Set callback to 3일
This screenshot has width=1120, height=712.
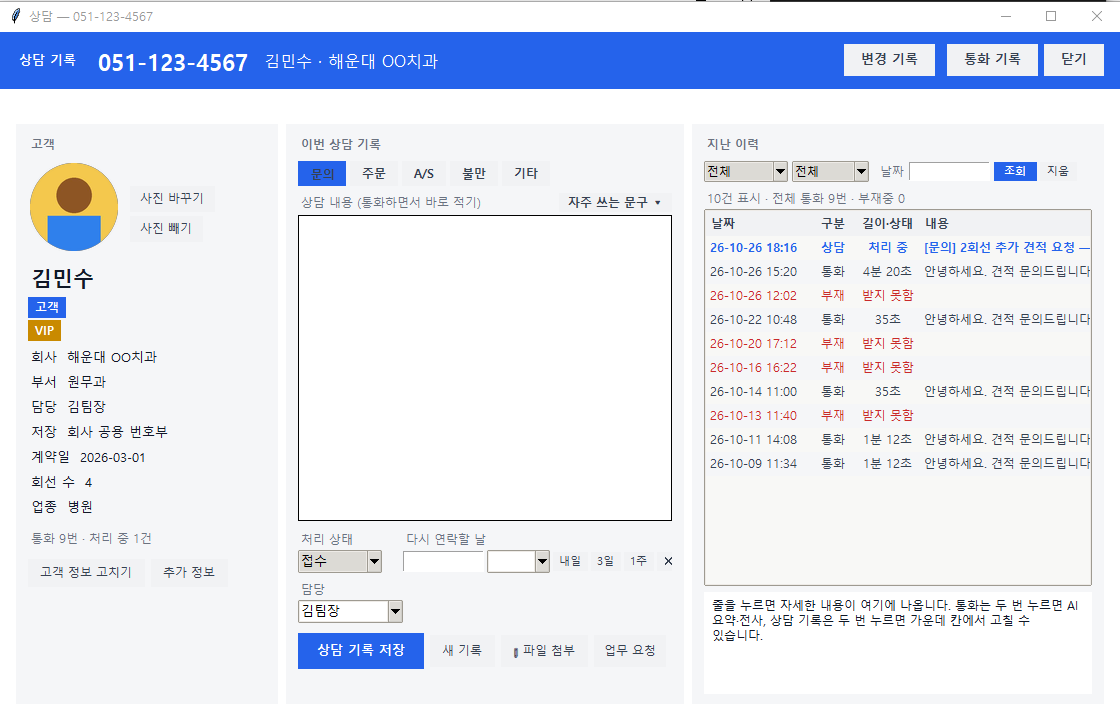click(605, 561)
